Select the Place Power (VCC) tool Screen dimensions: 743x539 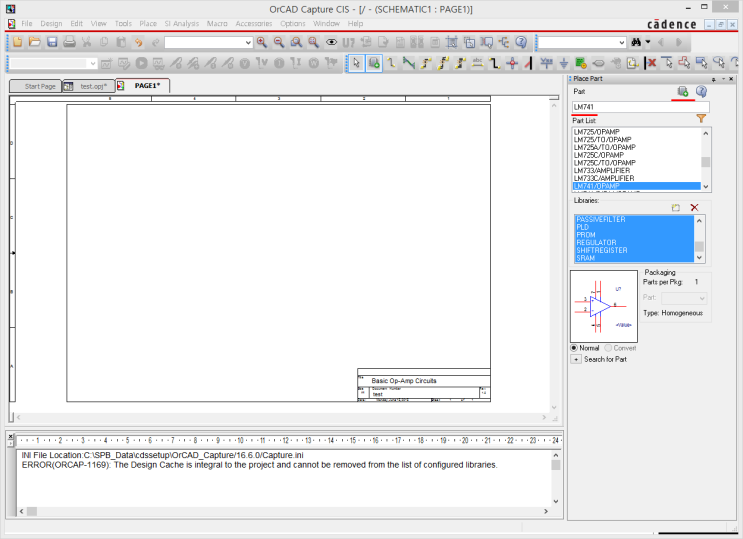pyautogui.click(x=546, y=63)
